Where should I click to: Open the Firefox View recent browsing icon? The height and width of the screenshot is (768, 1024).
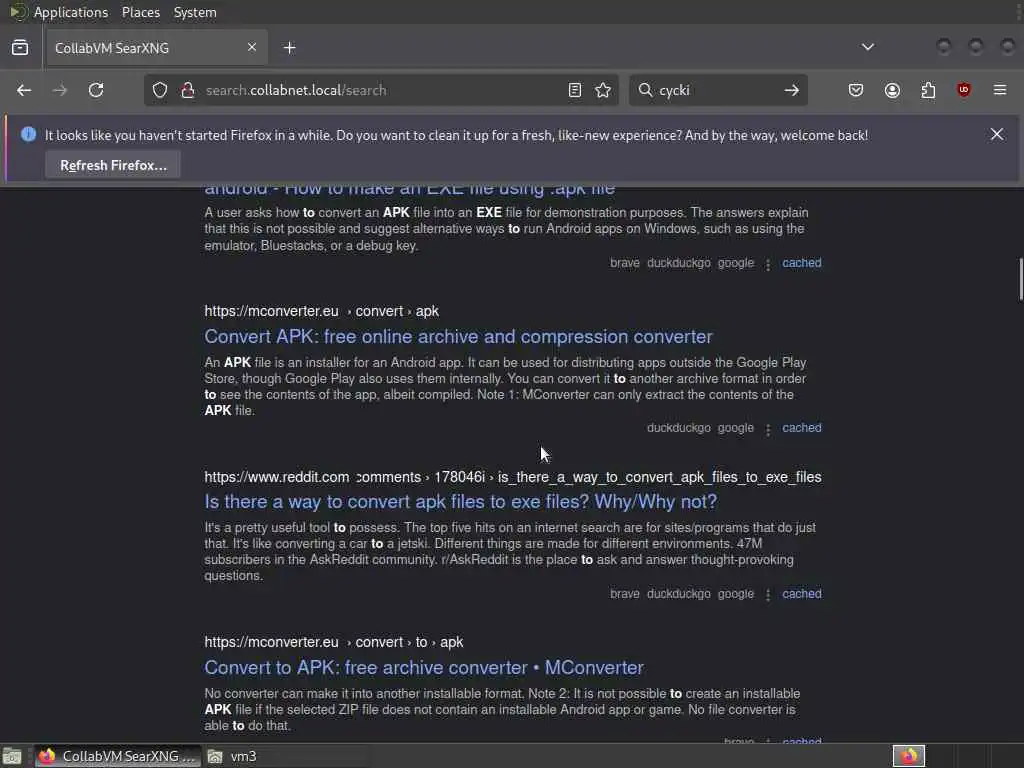(20, 48)
